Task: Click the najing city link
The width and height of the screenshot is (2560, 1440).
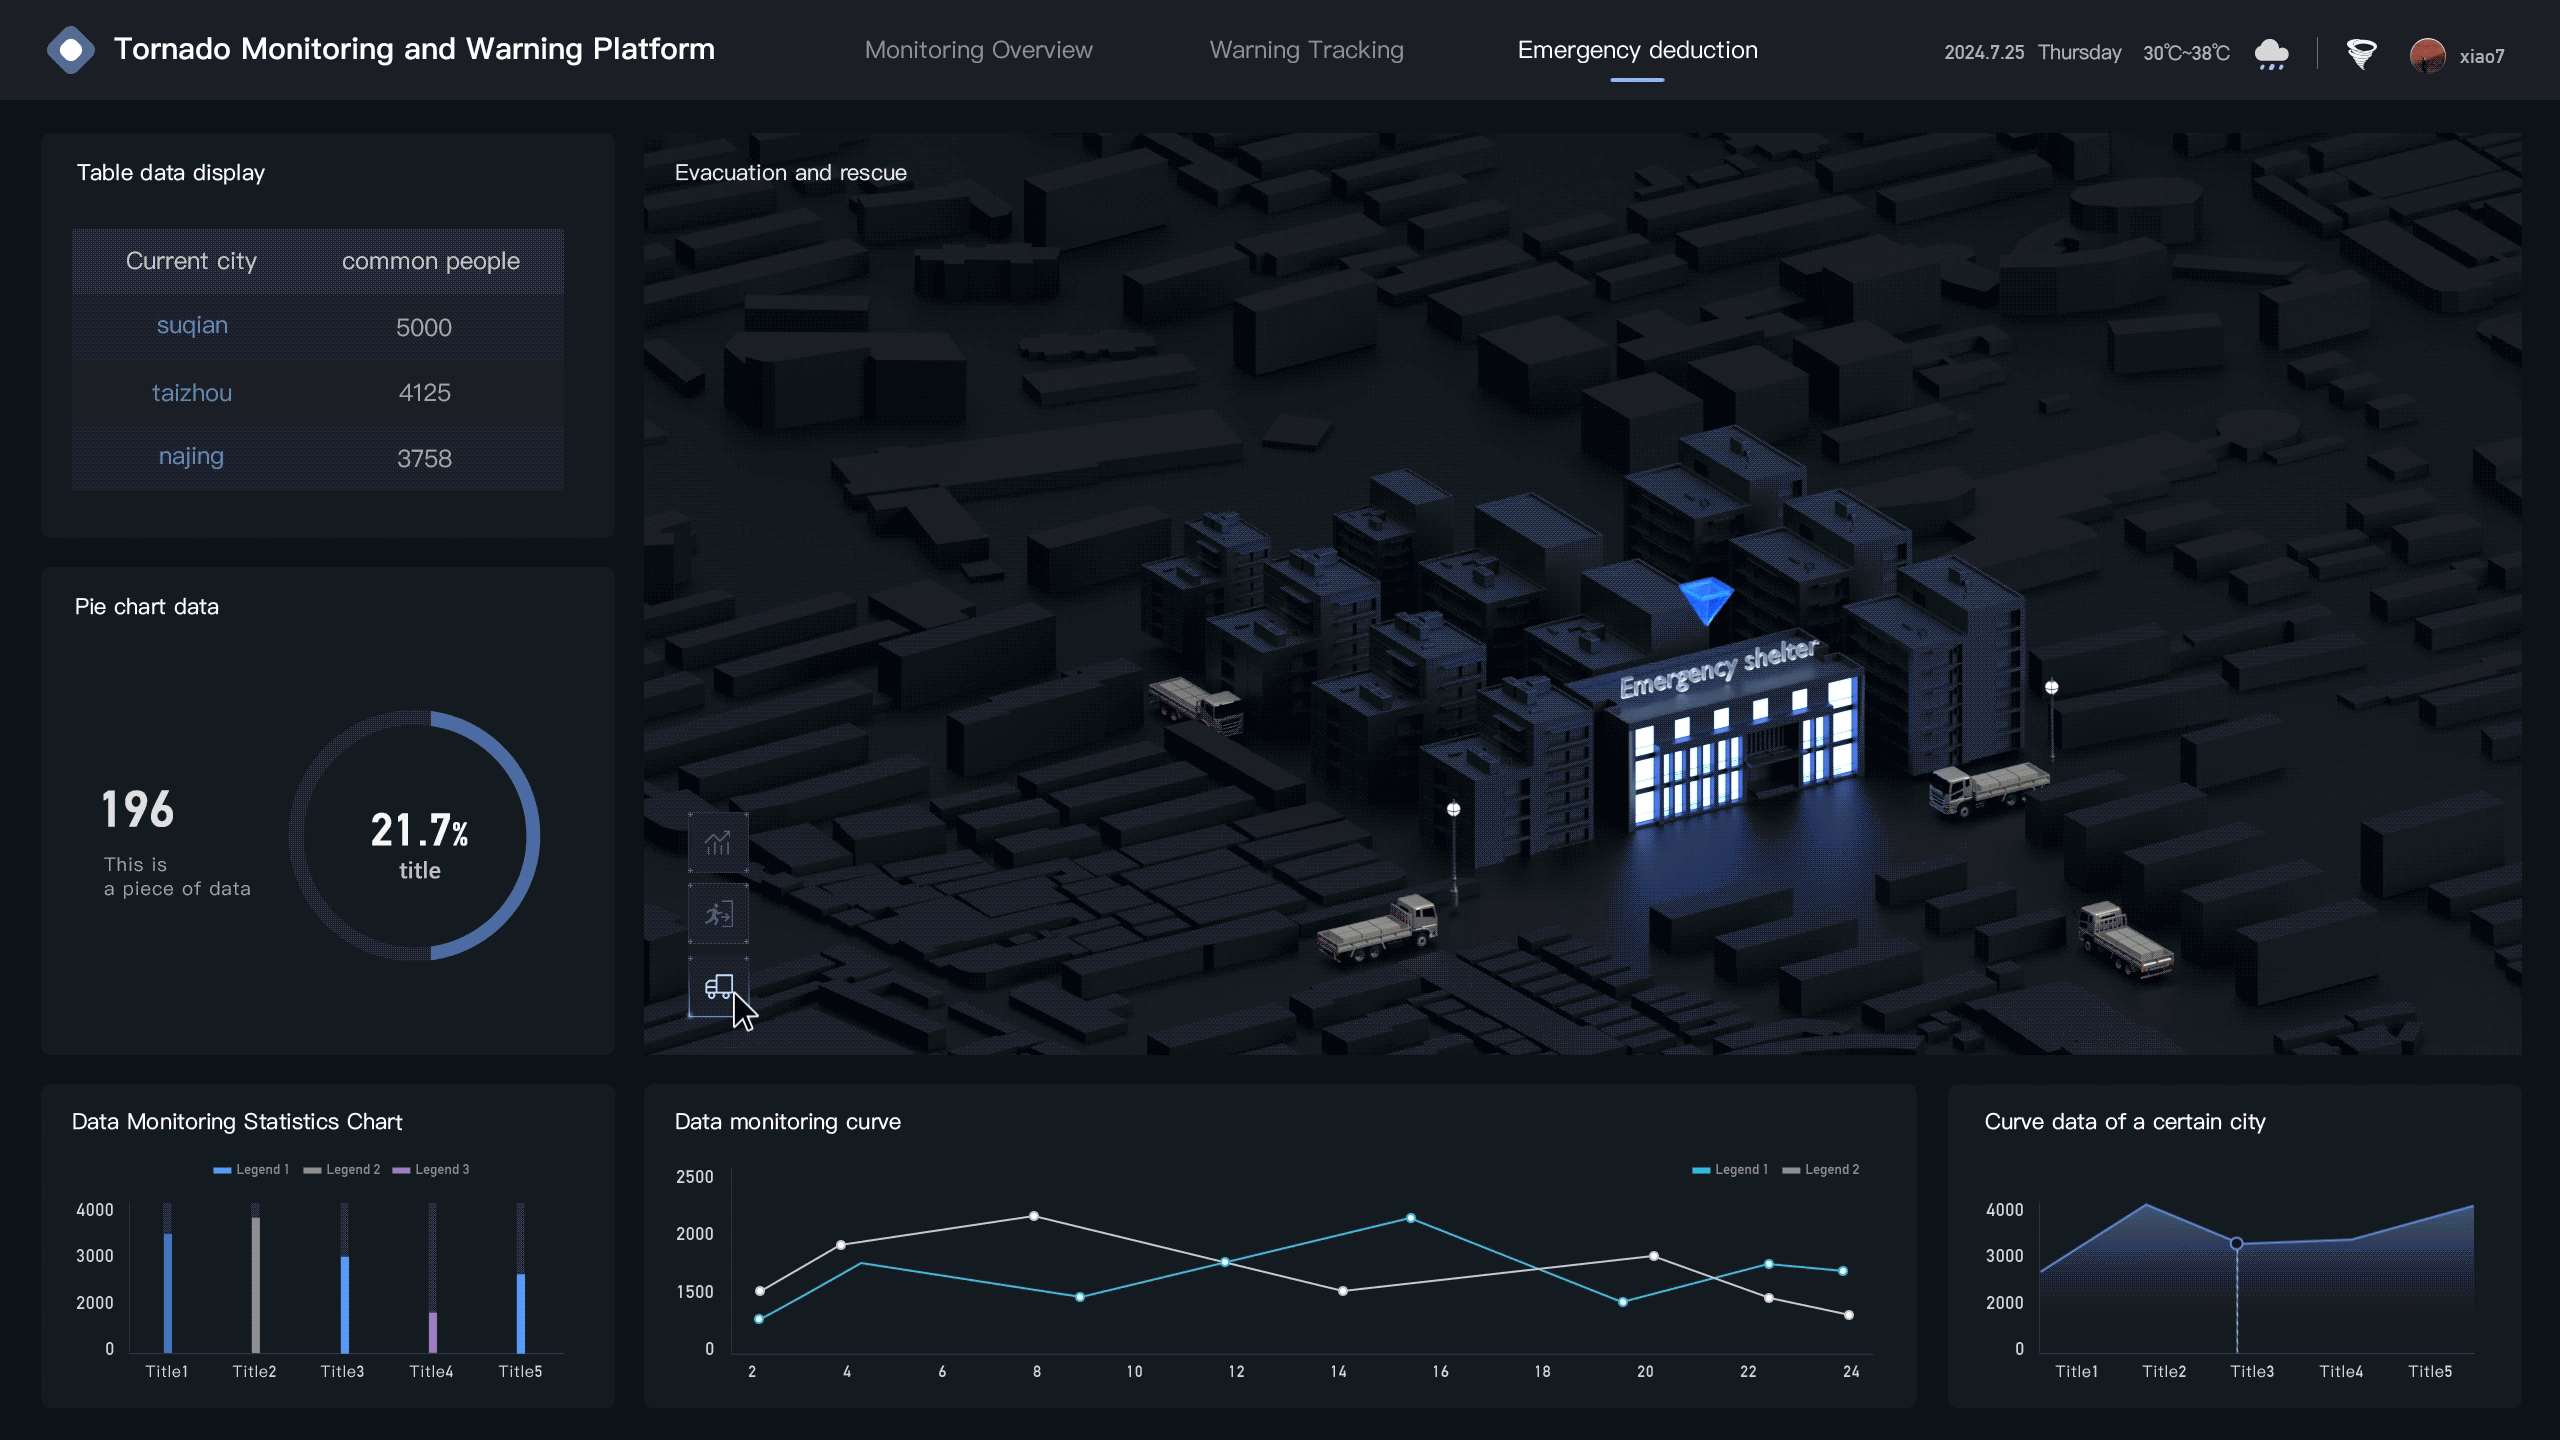Action: click(x=191, y=457)
